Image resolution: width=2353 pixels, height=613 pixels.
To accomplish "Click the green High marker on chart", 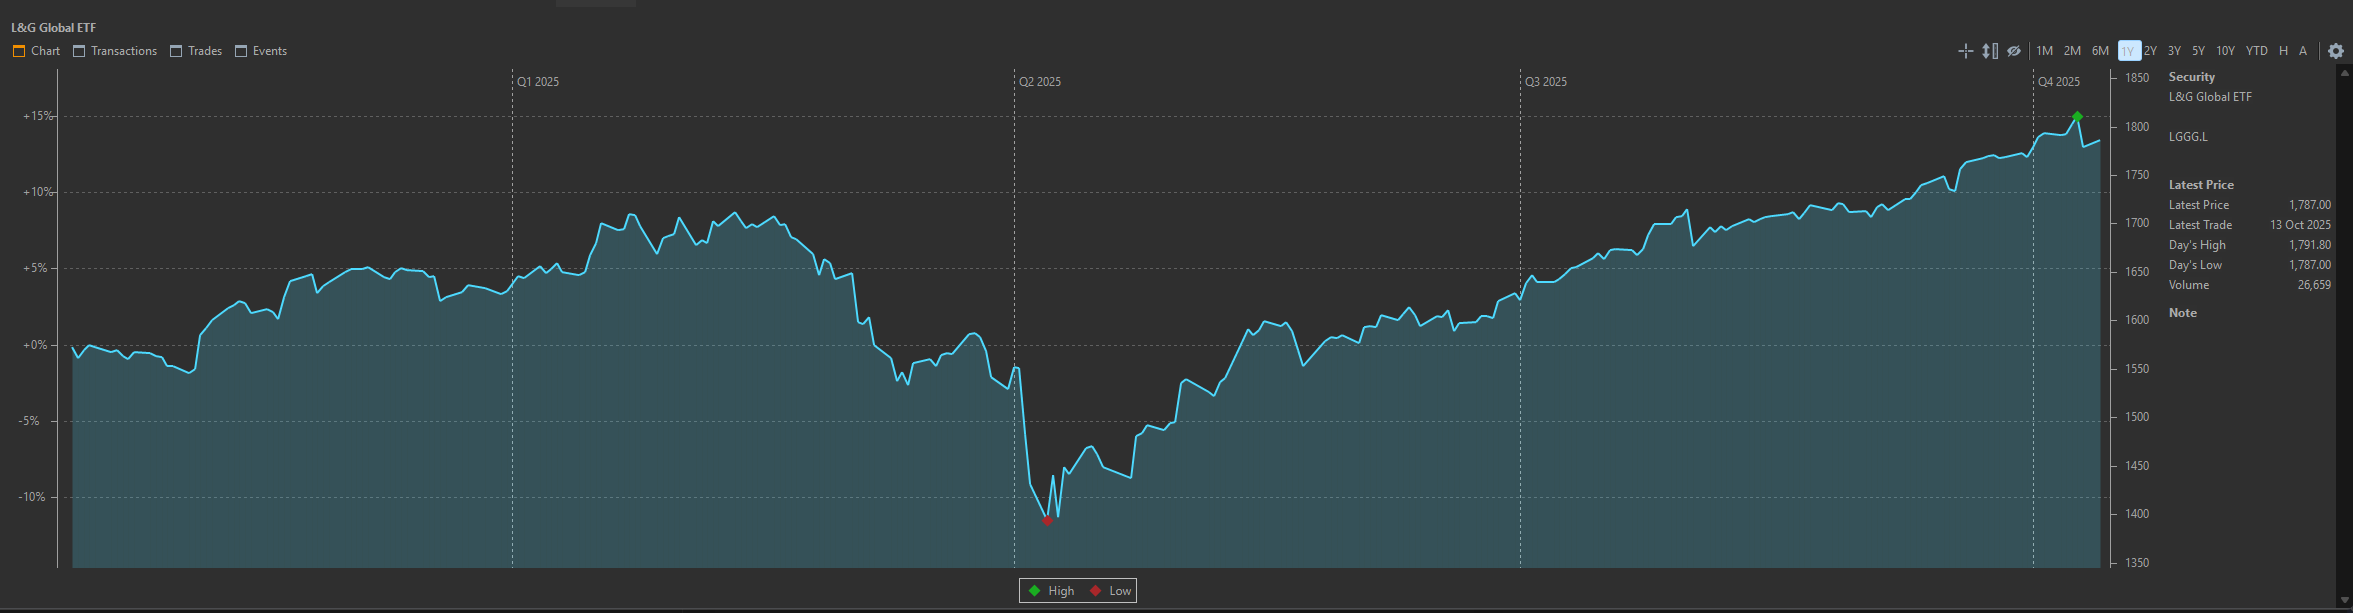I will click(x=2077, y=117).
